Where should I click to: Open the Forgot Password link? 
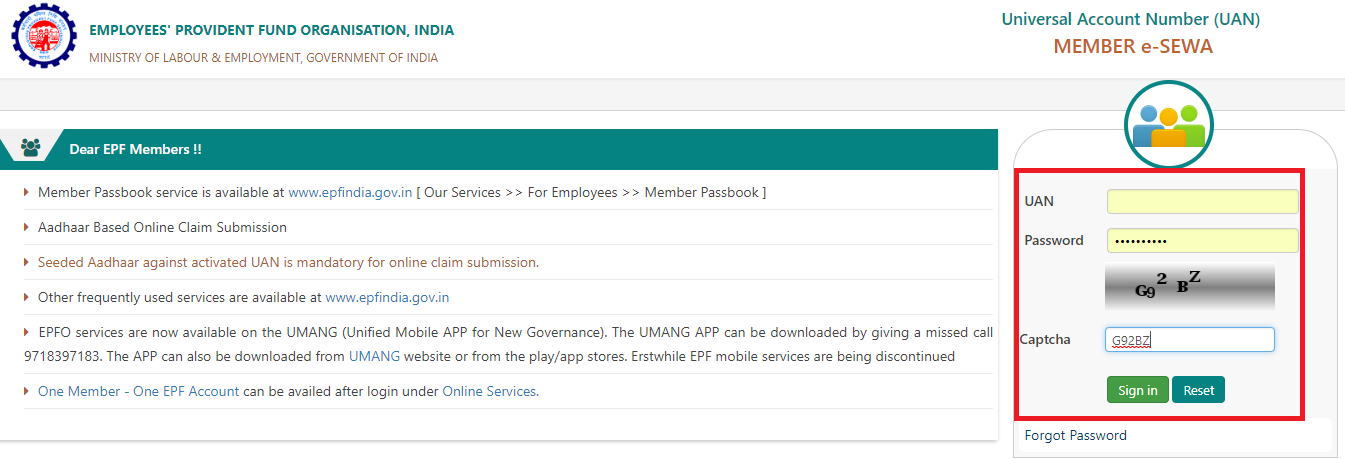coord(1075,435)
